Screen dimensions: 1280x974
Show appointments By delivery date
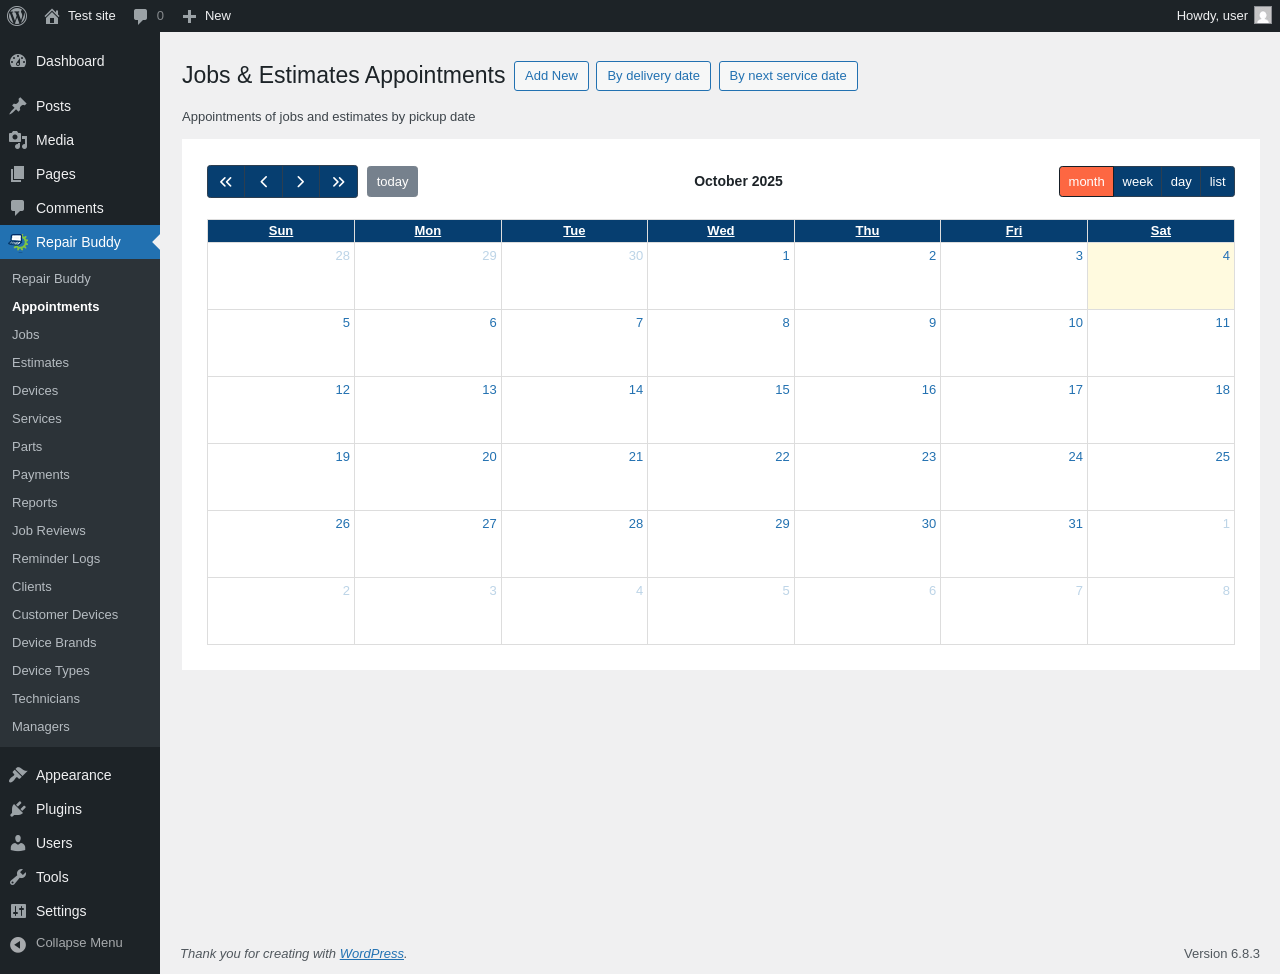(653, 76)
